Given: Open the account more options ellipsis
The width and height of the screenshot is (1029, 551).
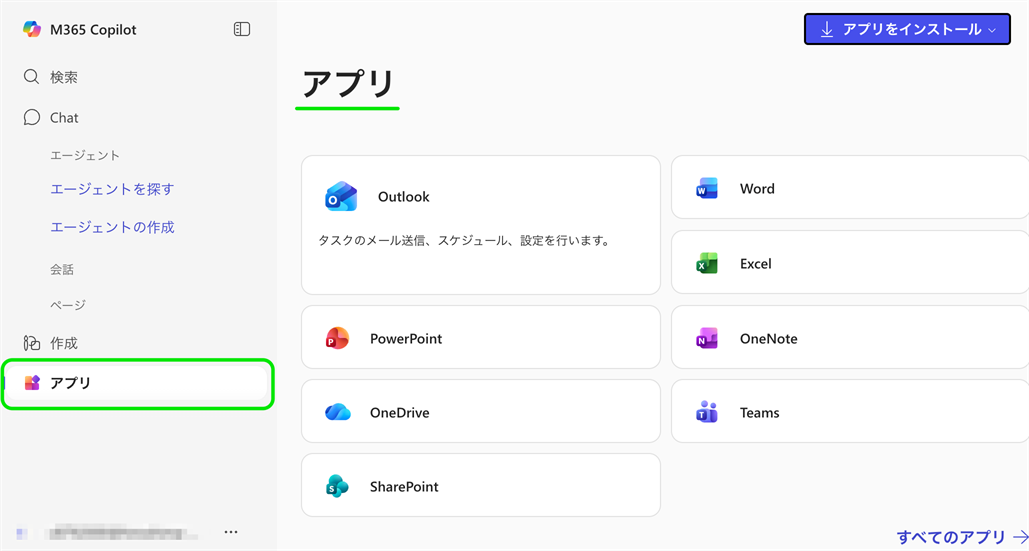Looking at the screenshot, I should [231, 532].
